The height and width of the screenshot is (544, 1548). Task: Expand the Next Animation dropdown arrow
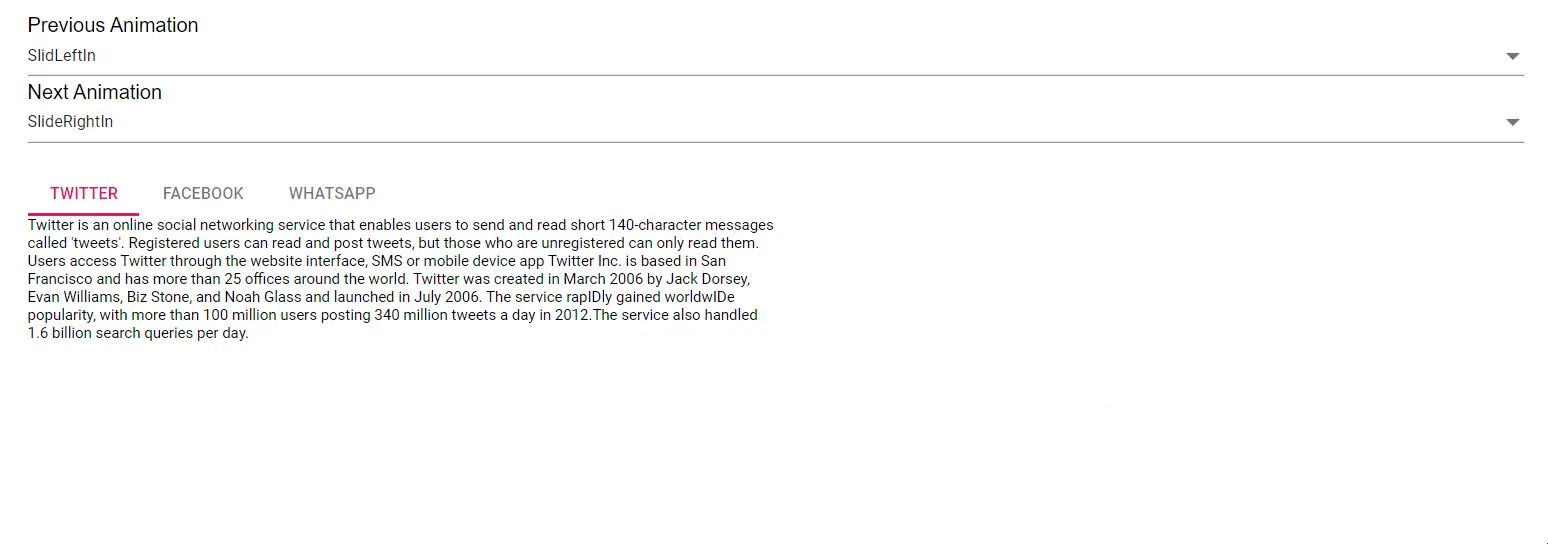pos(1512,122)
